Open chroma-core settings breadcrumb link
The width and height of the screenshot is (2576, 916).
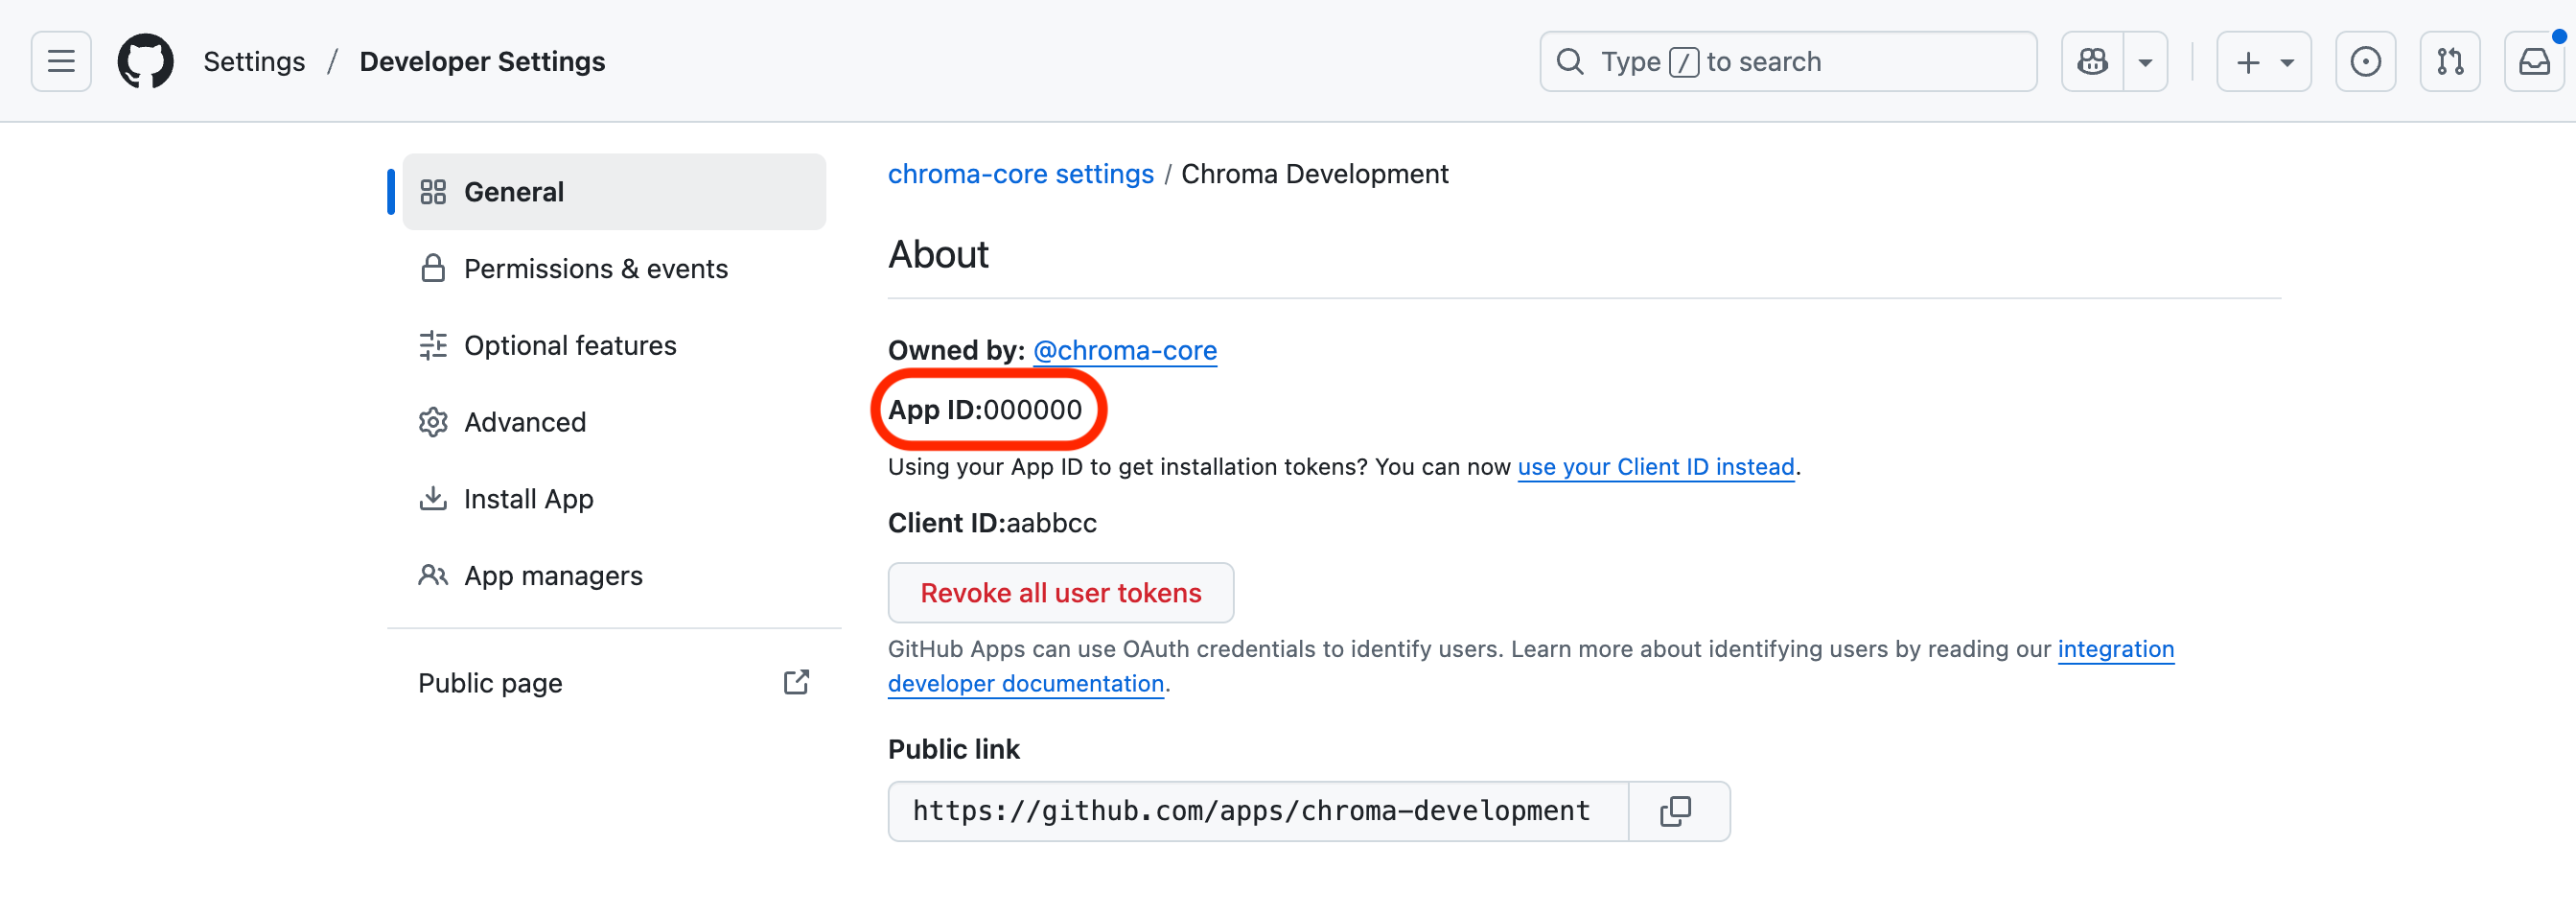point(1020,173)
